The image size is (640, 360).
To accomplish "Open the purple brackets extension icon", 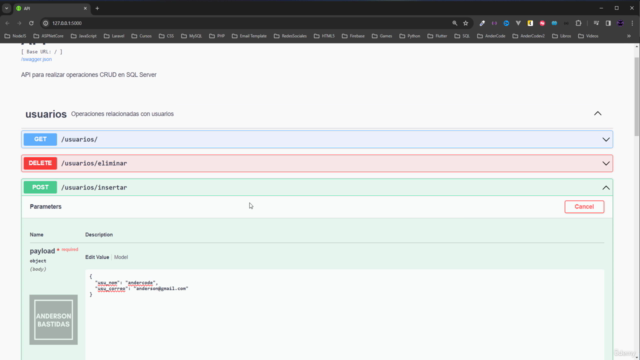I will point(494,23).
